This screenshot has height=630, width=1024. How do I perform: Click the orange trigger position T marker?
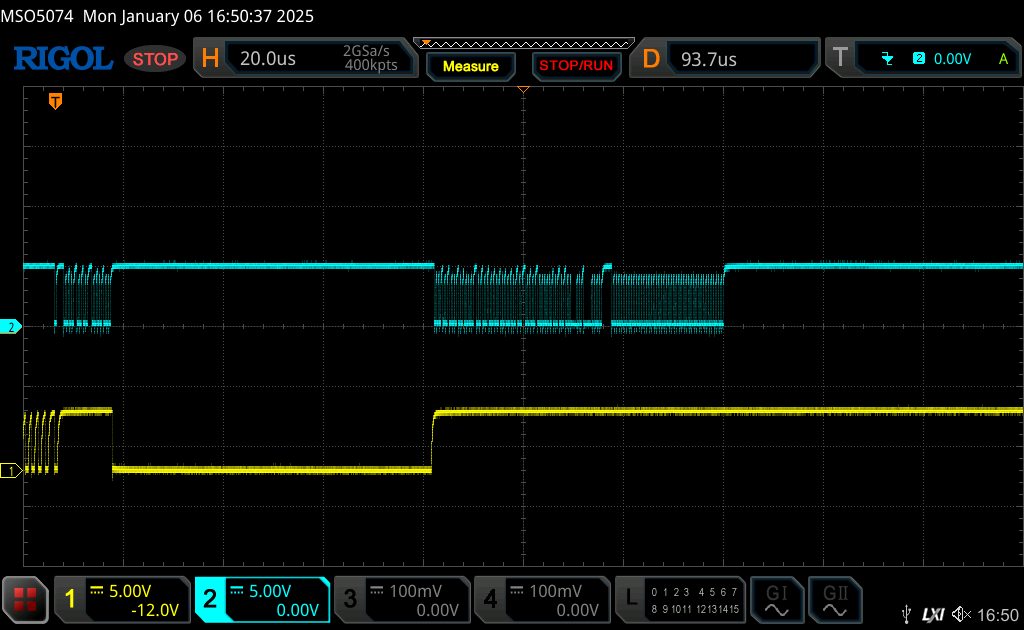pyautogui.click(x=56, y=101)
